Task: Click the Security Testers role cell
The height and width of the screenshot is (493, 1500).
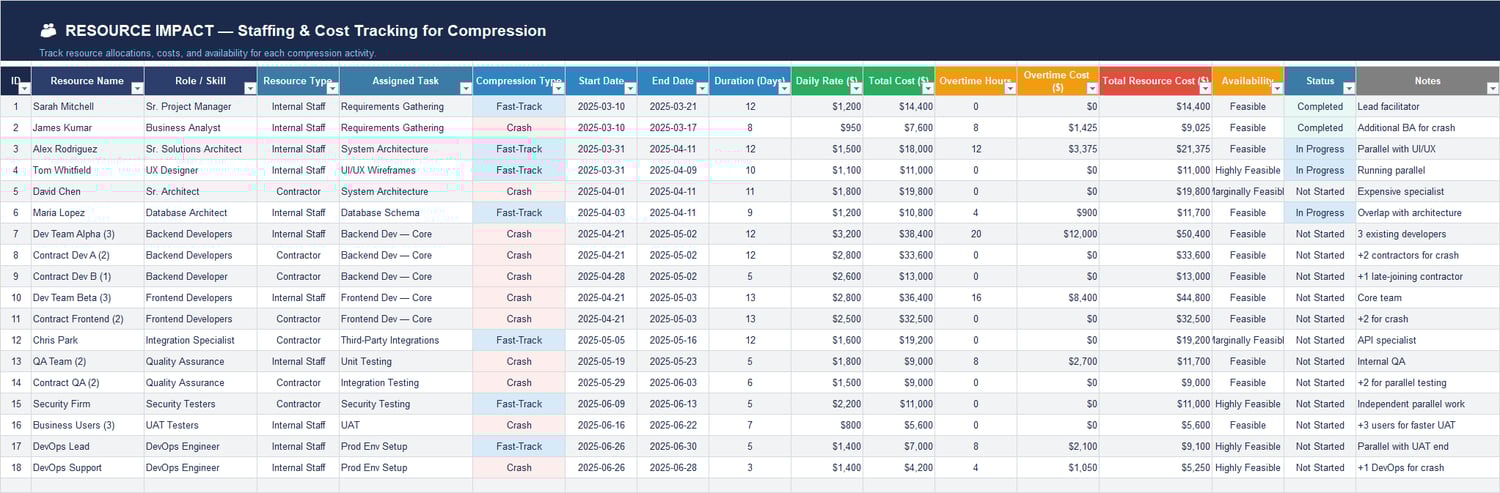Action: pyautogui.click(x=201, y=404)
